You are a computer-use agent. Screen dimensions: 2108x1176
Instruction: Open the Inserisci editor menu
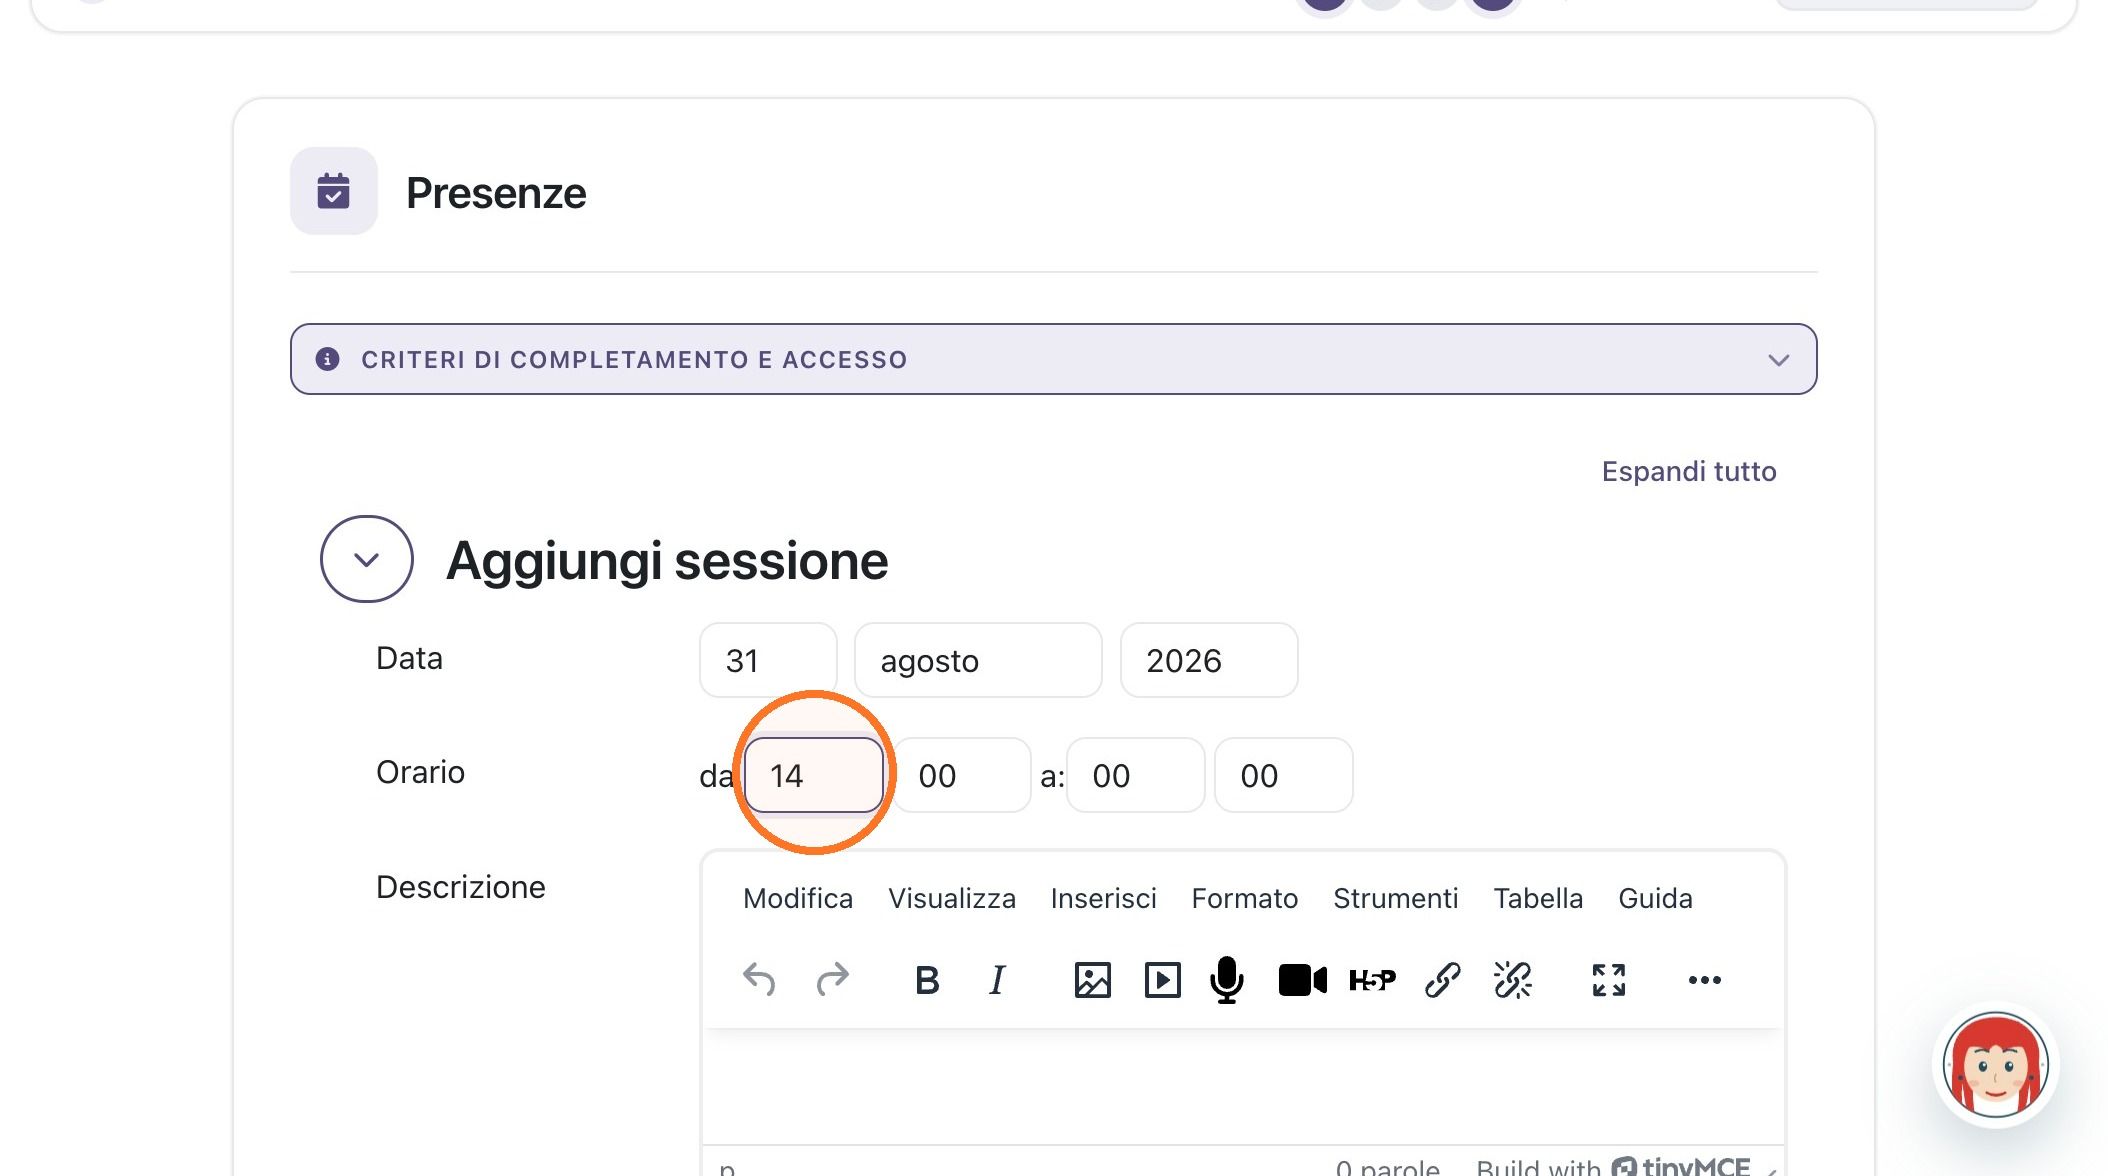coord(1103,898)
